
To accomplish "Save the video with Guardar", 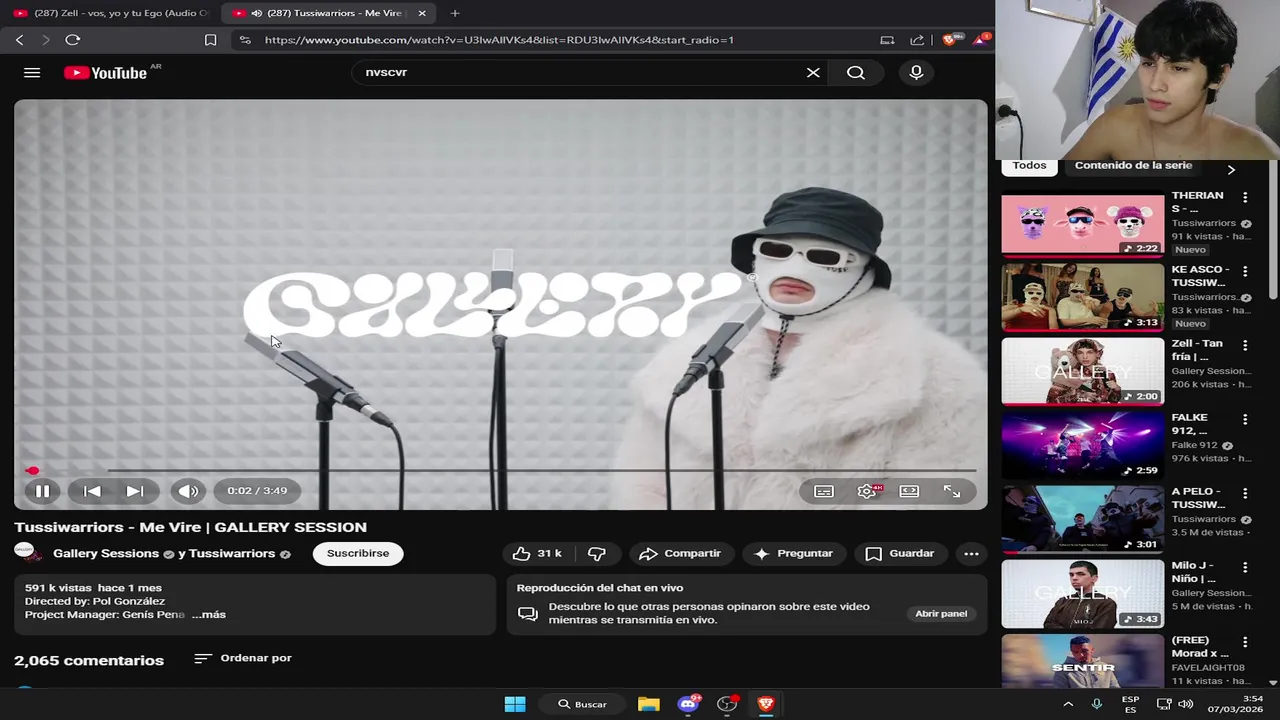I will [x=900, y=553].
